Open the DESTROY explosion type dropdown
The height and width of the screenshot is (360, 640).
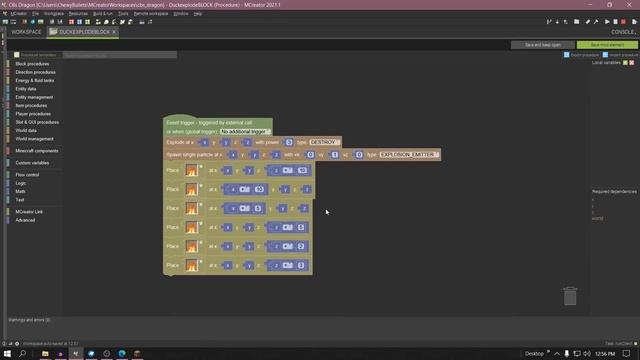coord(324,142)
